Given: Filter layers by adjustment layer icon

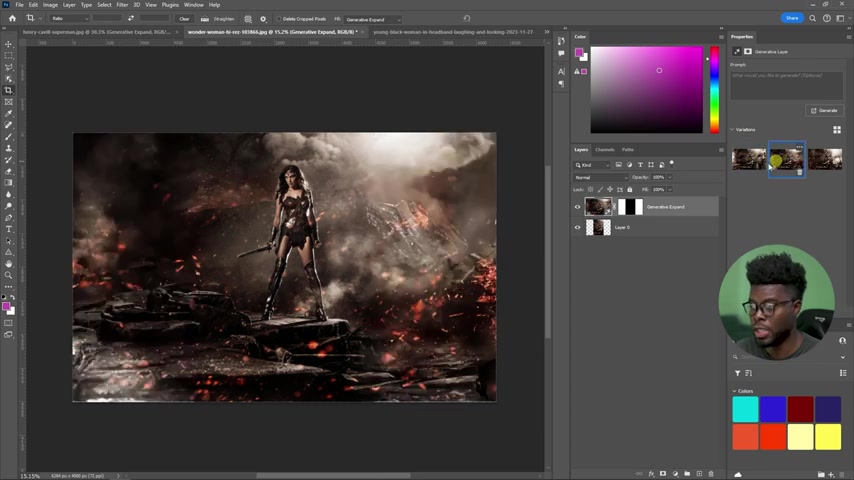Looking at the screenshot, I should coord(630,165).
